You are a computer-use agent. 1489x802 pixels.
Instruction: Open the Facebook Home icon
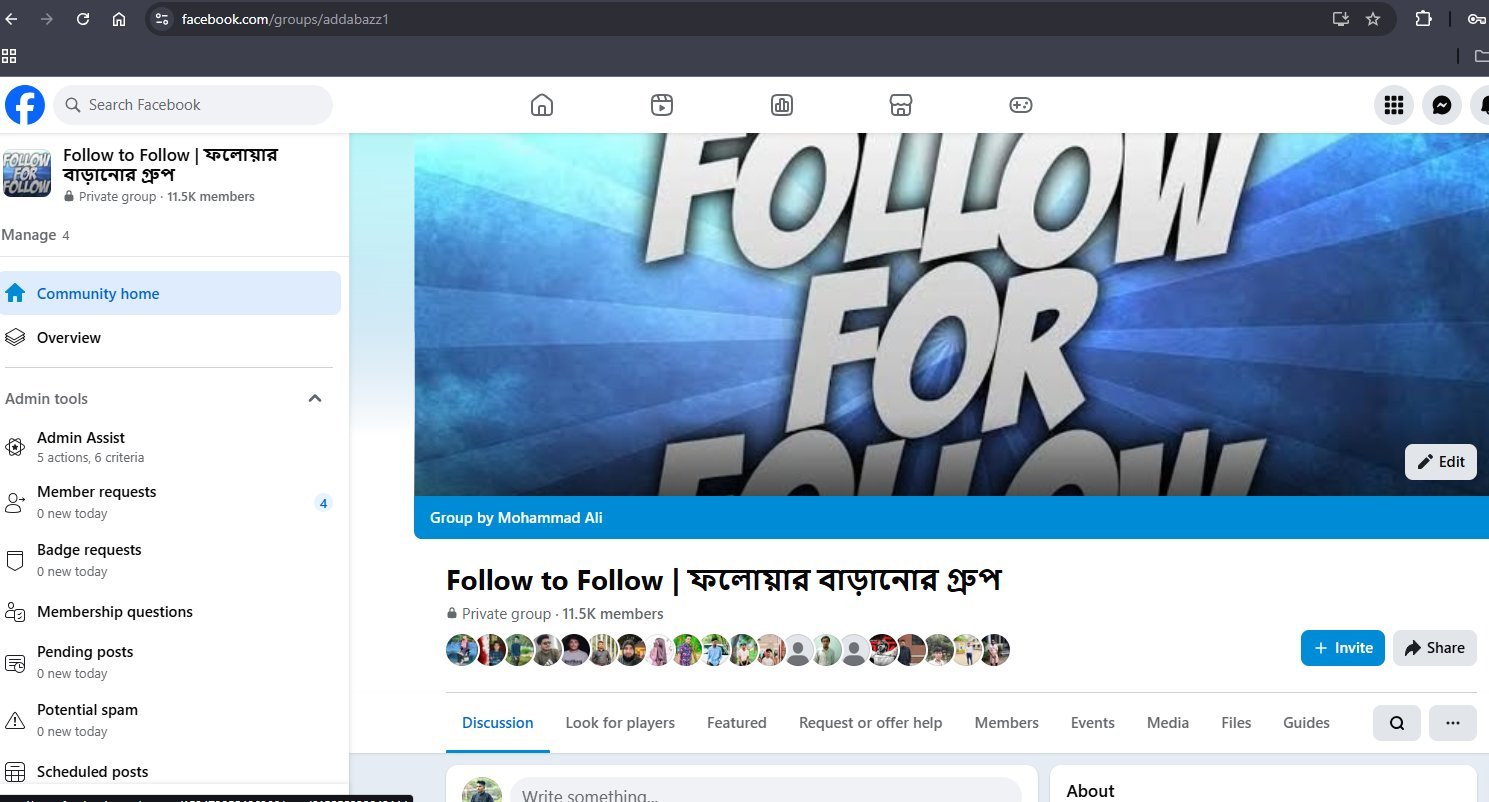pyautogui.click(x=541, y=105)
